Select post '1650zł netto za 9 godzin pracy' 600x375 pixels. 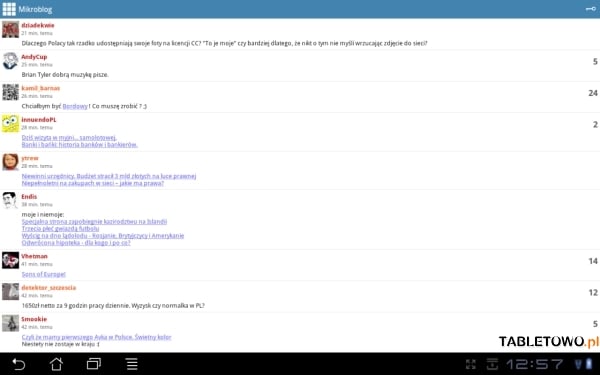click(x=113, y=305)
